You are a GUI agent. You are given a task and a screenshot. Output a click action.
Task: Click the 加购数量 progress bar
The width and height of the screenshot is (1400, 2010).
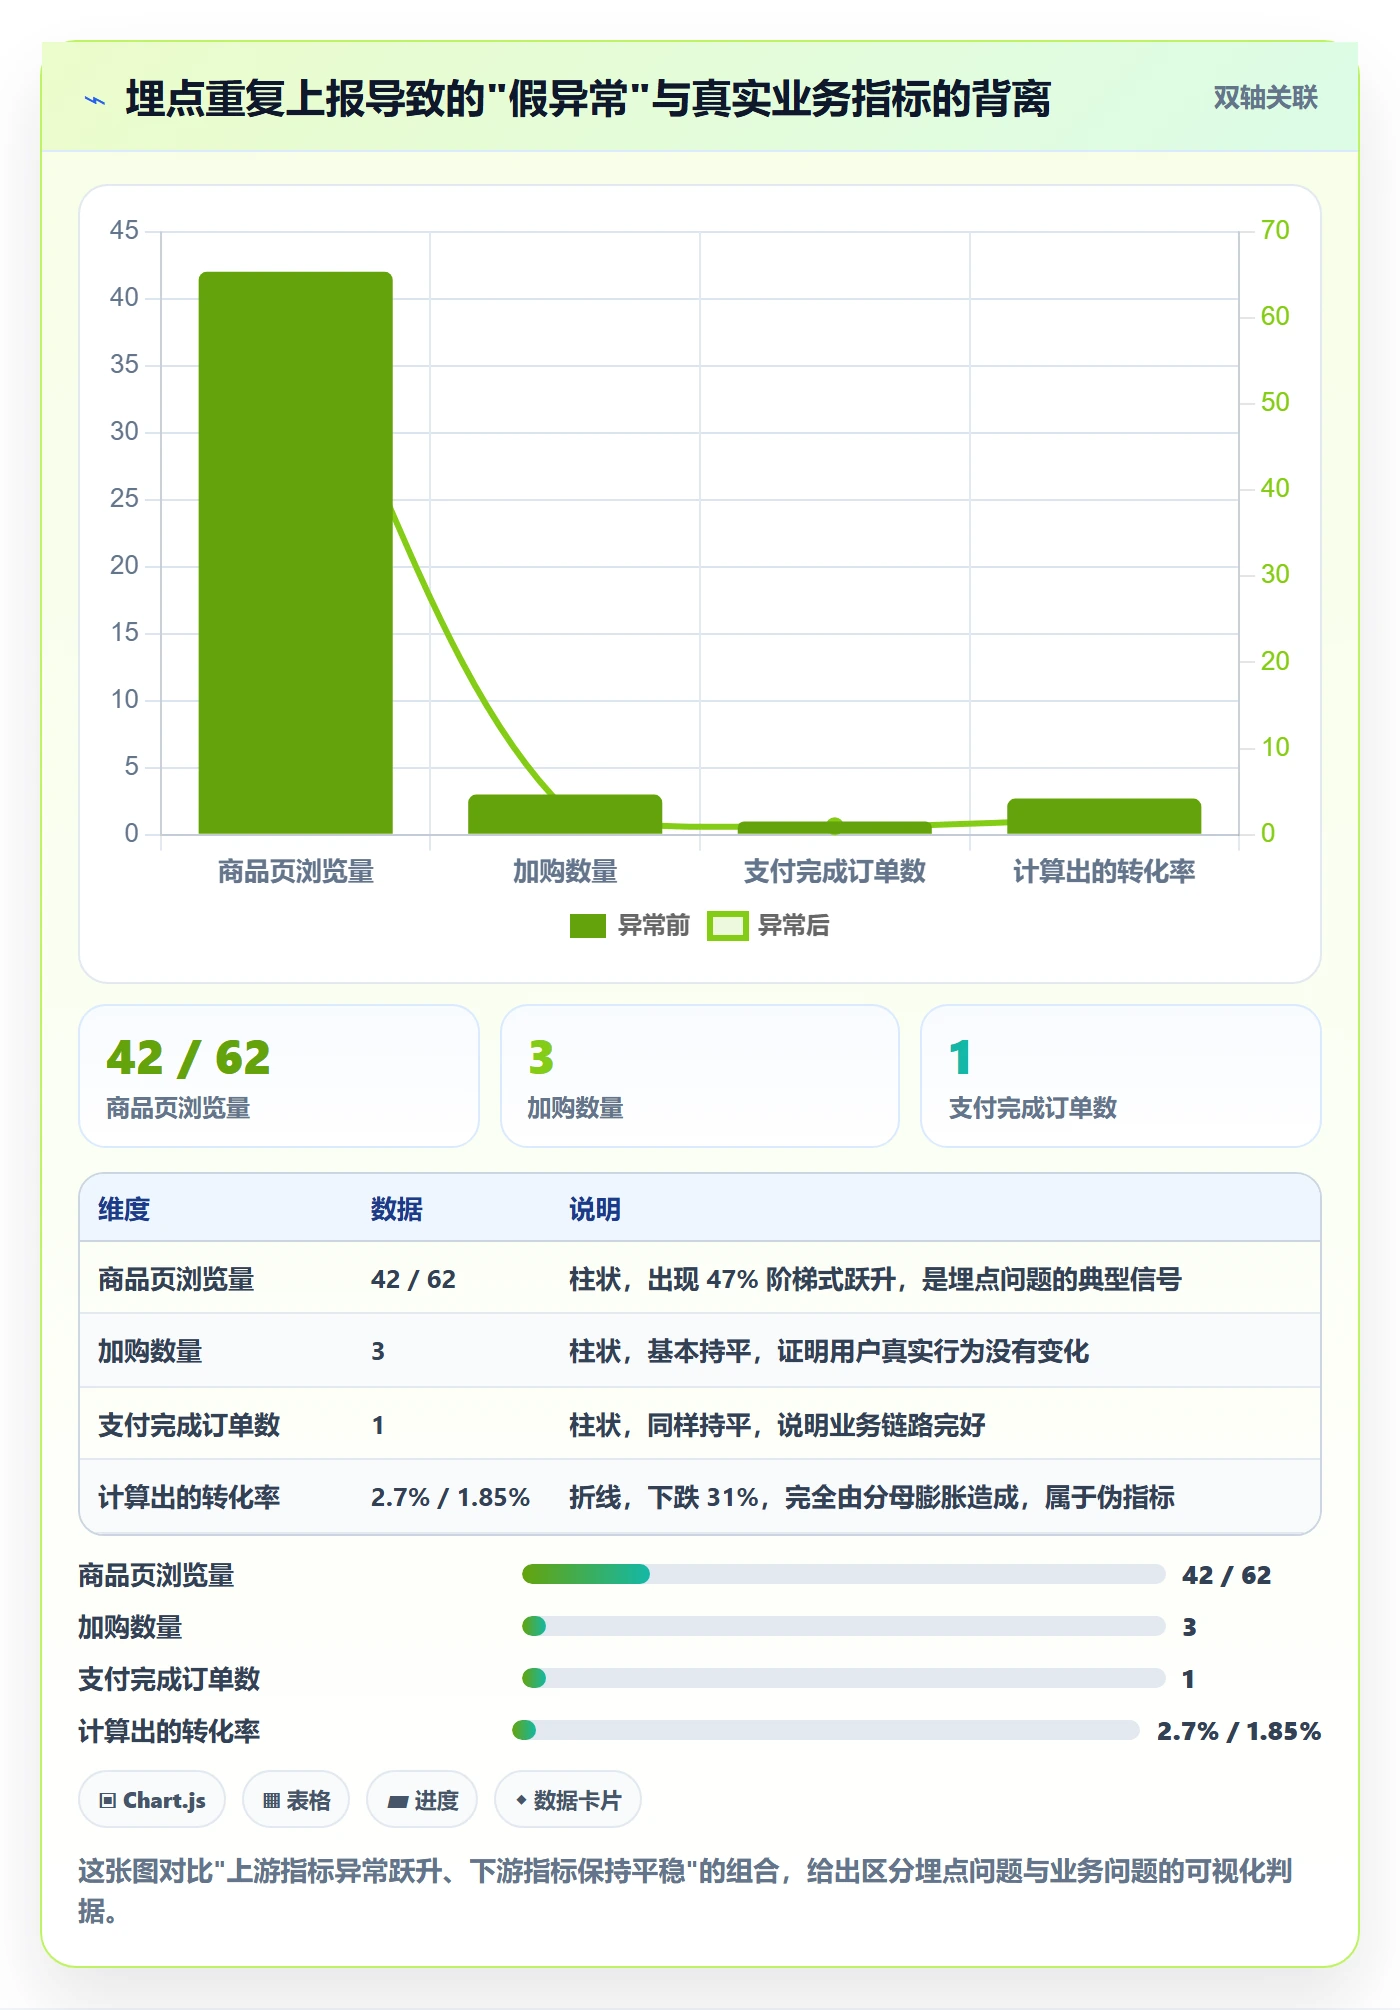click(843, 1627)
